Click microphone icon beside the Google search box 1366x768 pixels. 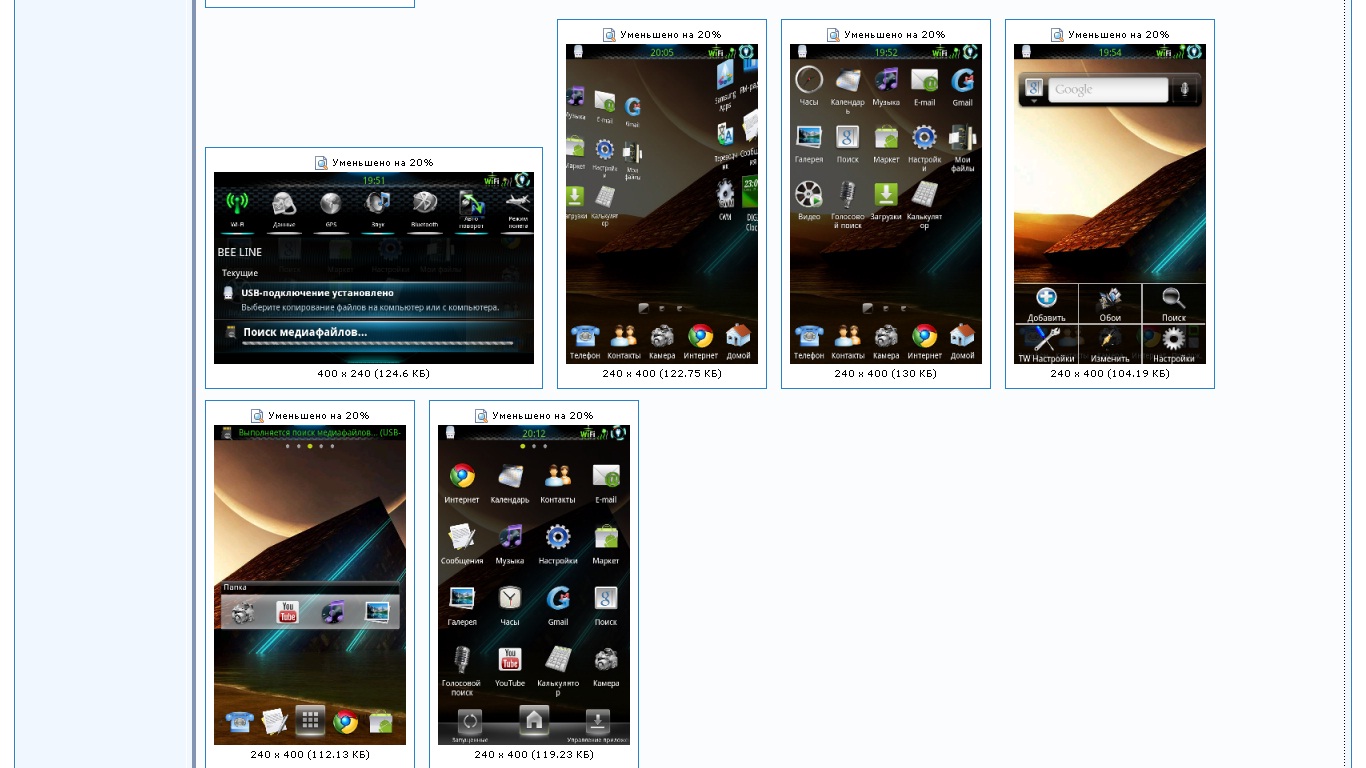tap(1184, 90)
